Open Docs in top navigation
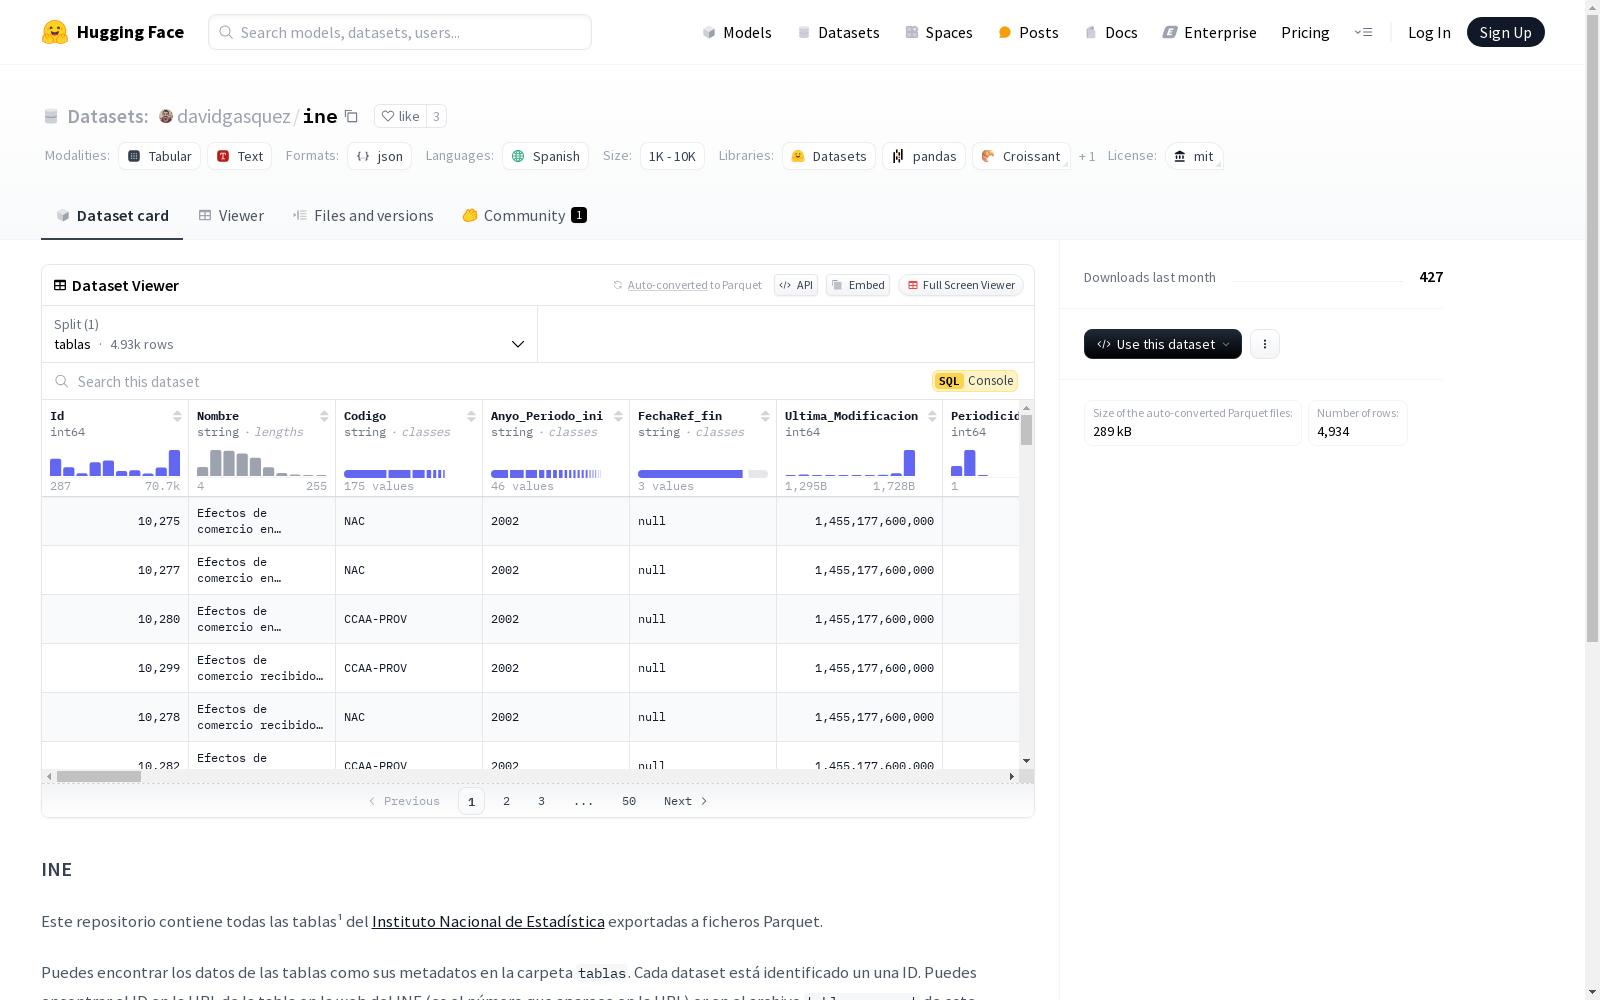Viewport: 1600px width, 1000px height. (x=1111, y=32)
